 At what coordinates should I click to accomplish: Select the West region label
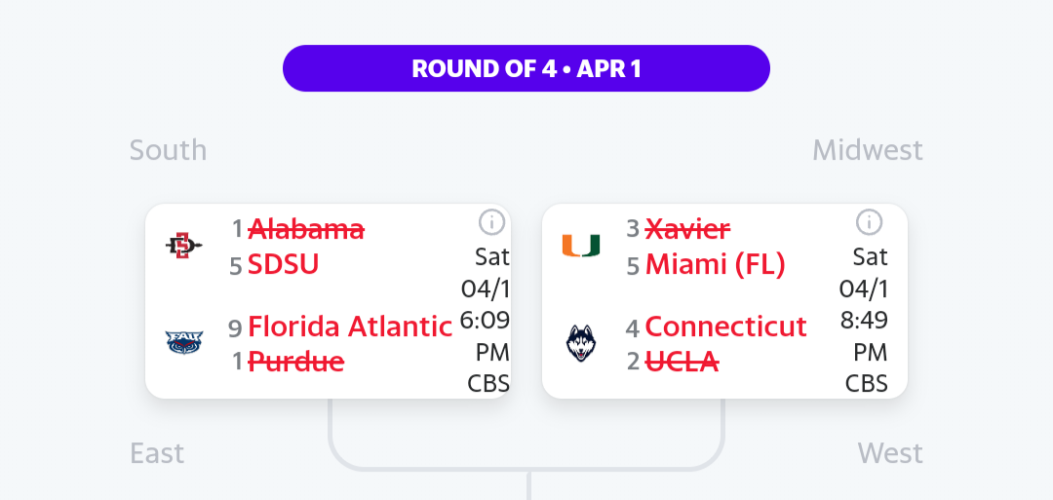(x=890, y=454)
